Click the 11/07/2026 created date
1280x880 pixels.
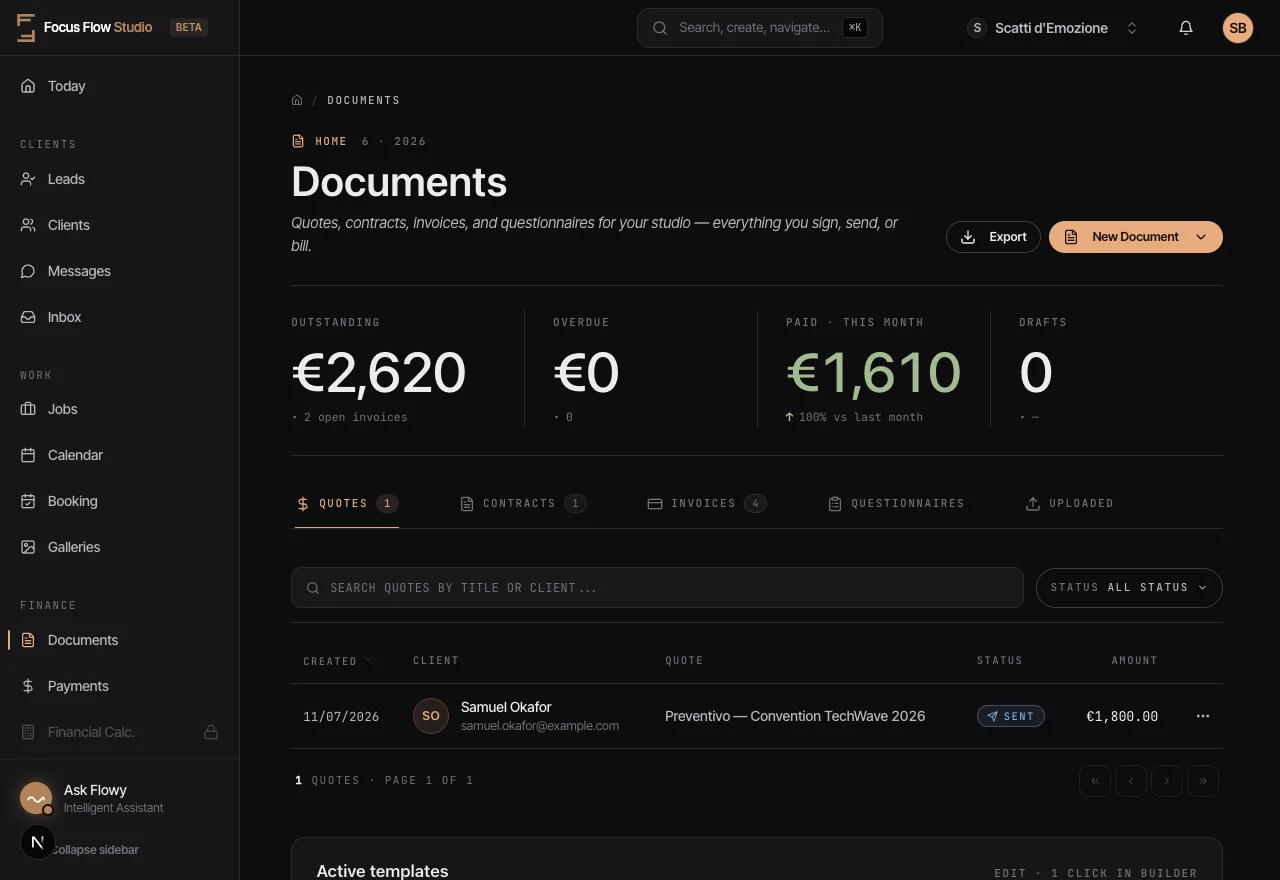341,716
